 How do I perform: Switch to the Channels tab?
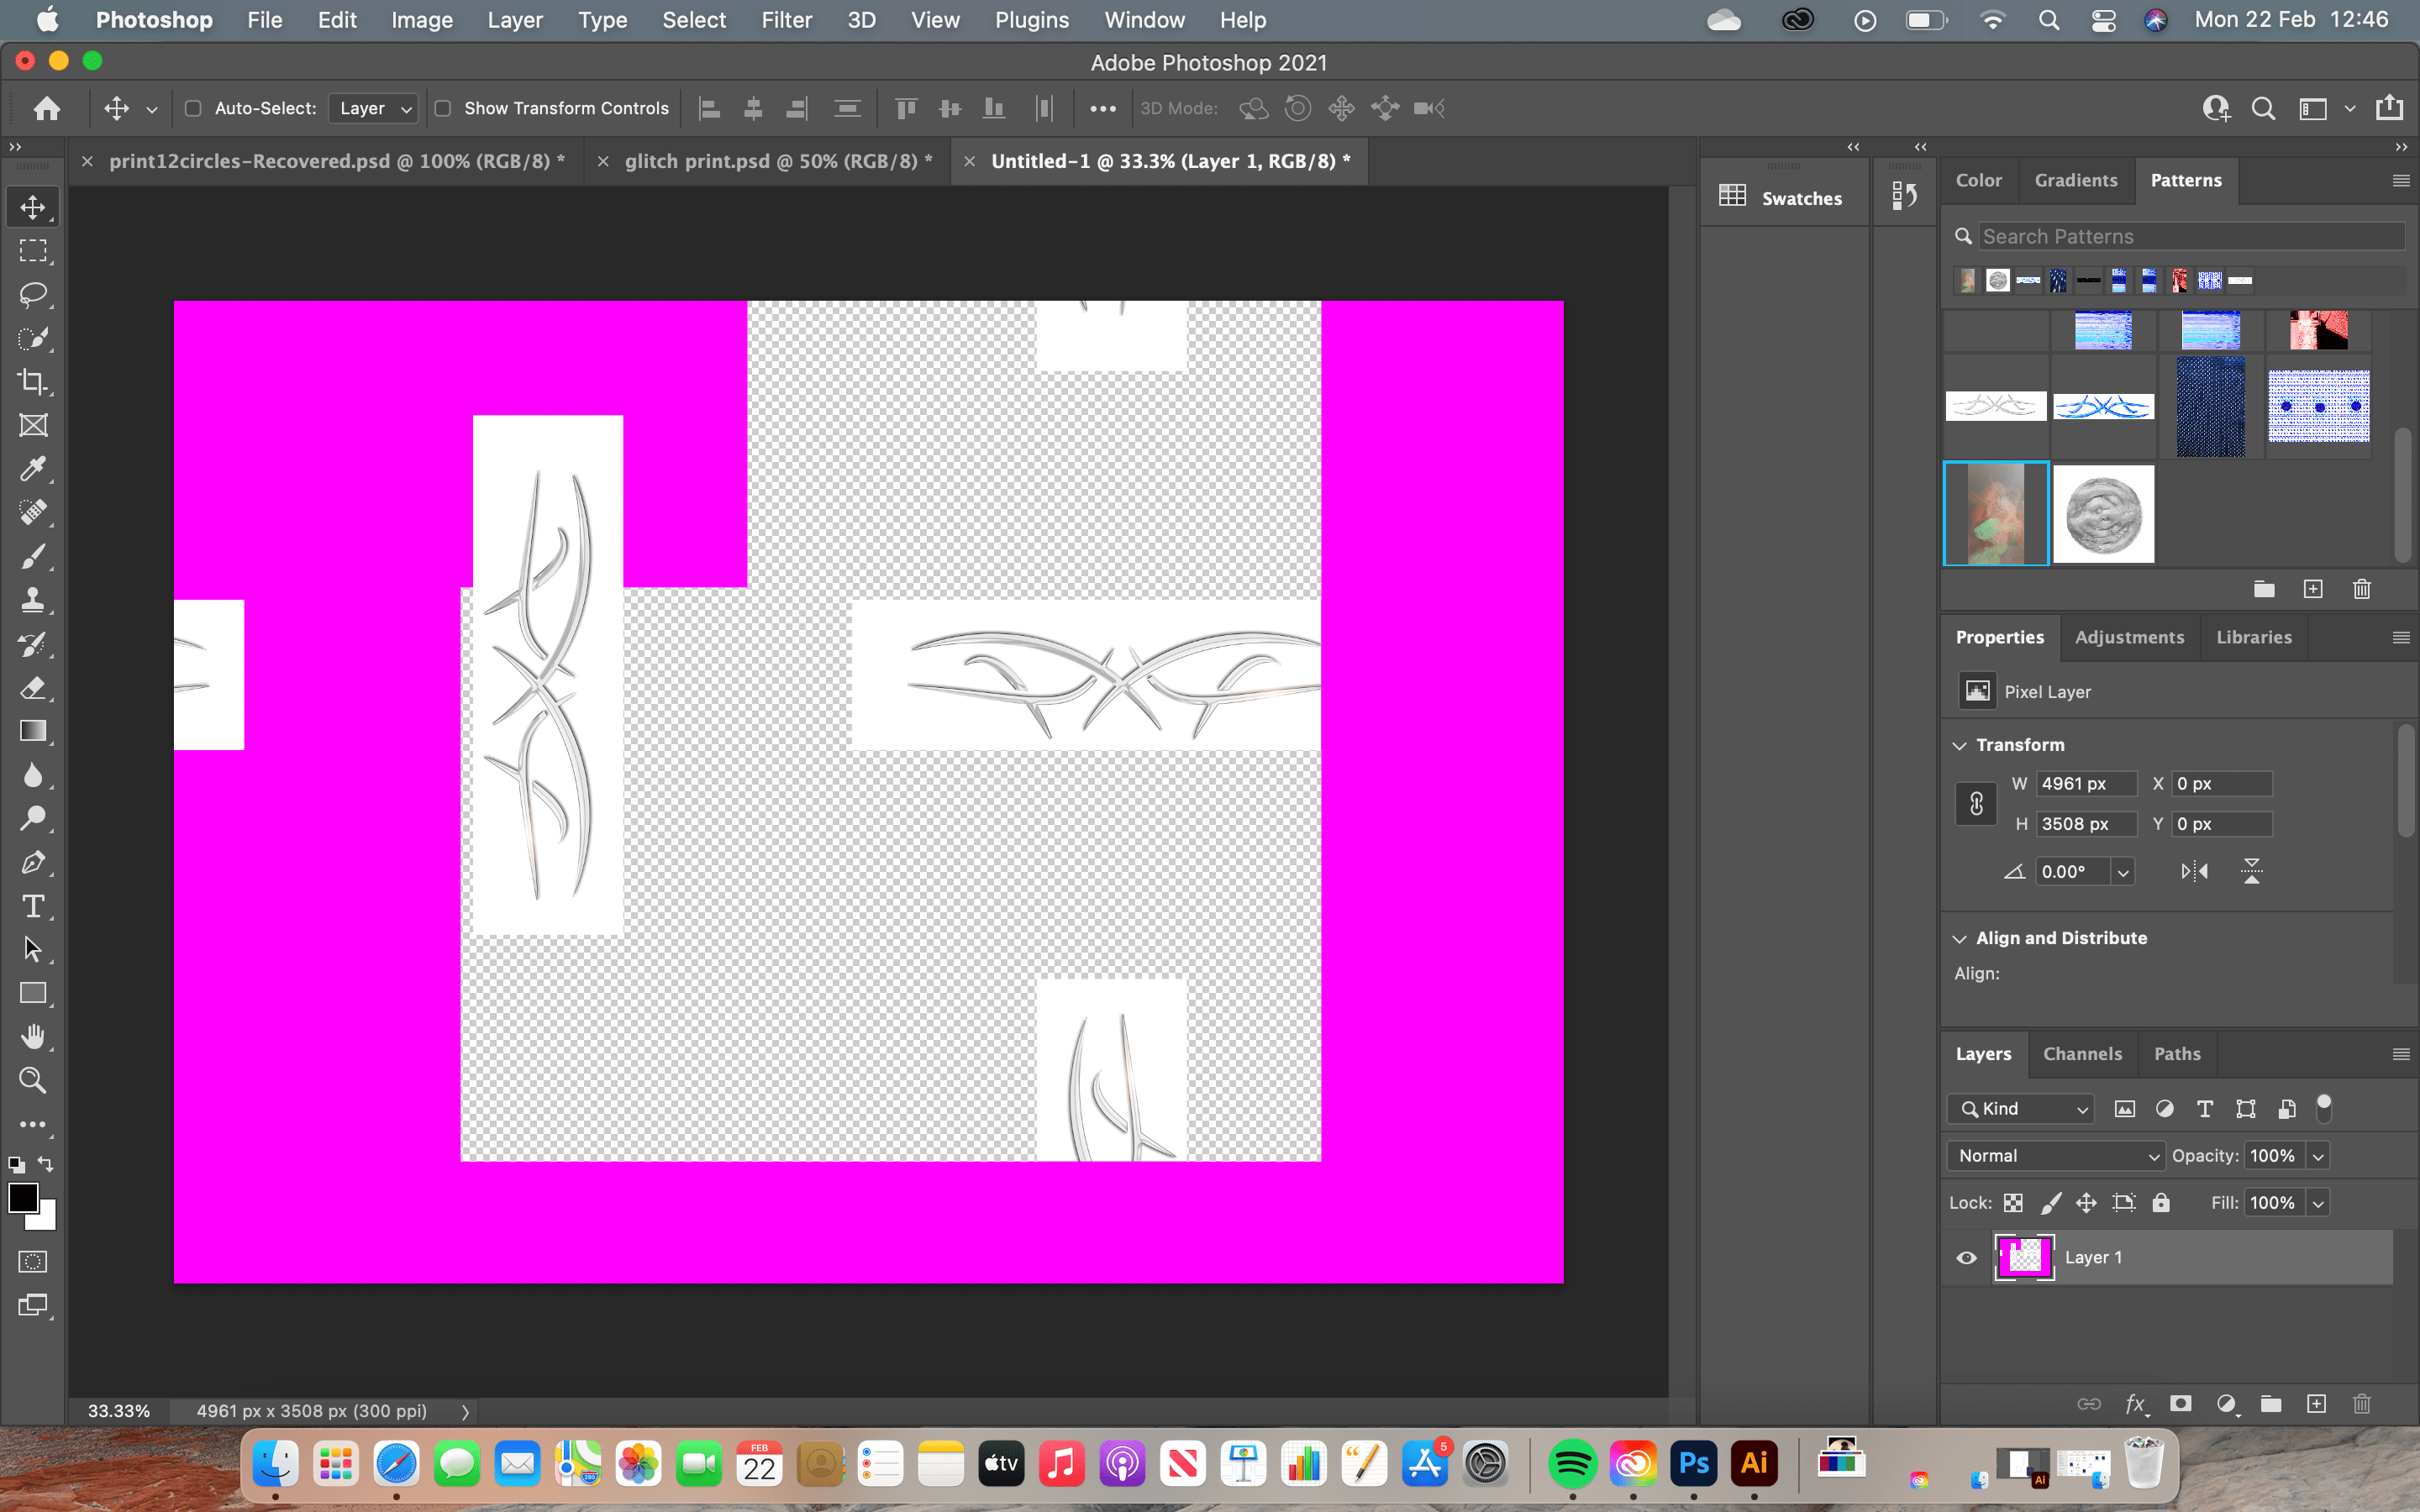pos(2082,1054)
